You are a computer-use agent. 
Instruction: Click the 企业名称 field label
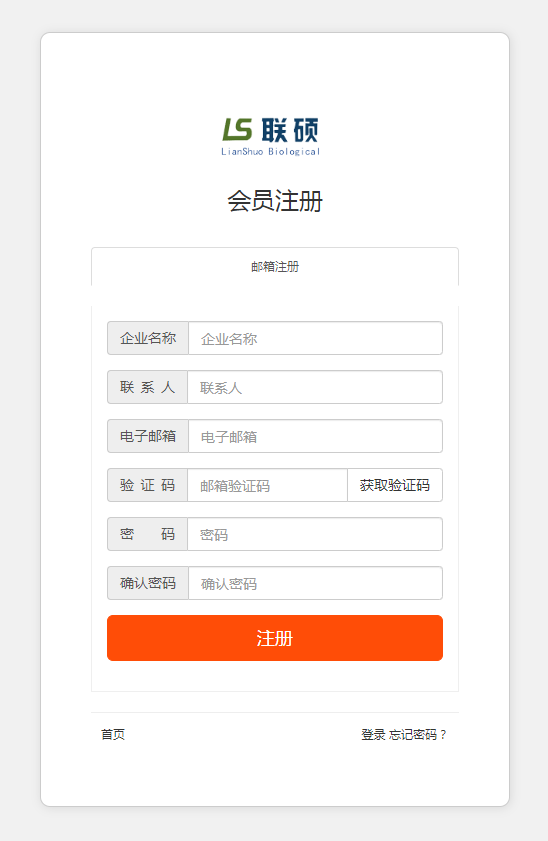(x=148, y=338)
